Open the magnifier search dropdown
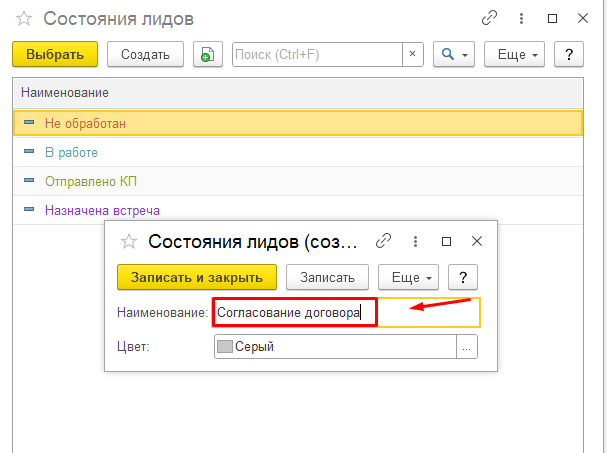Viewport: 607px width, 453px height. pos(454,54)
